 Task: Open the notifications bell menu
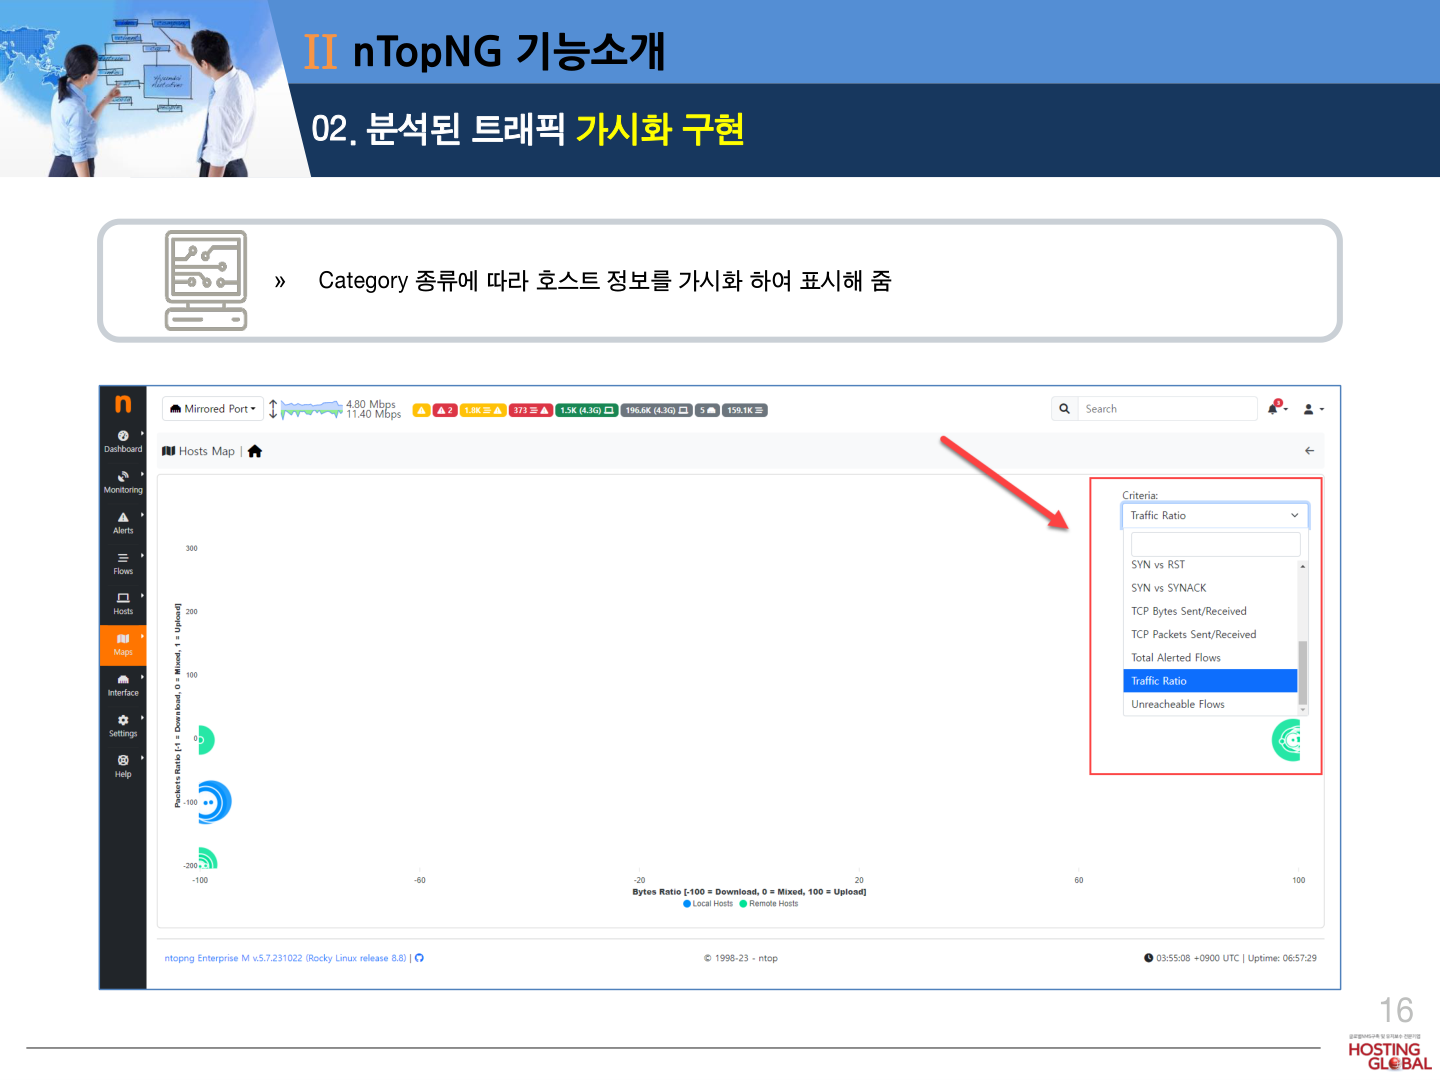1276,408
